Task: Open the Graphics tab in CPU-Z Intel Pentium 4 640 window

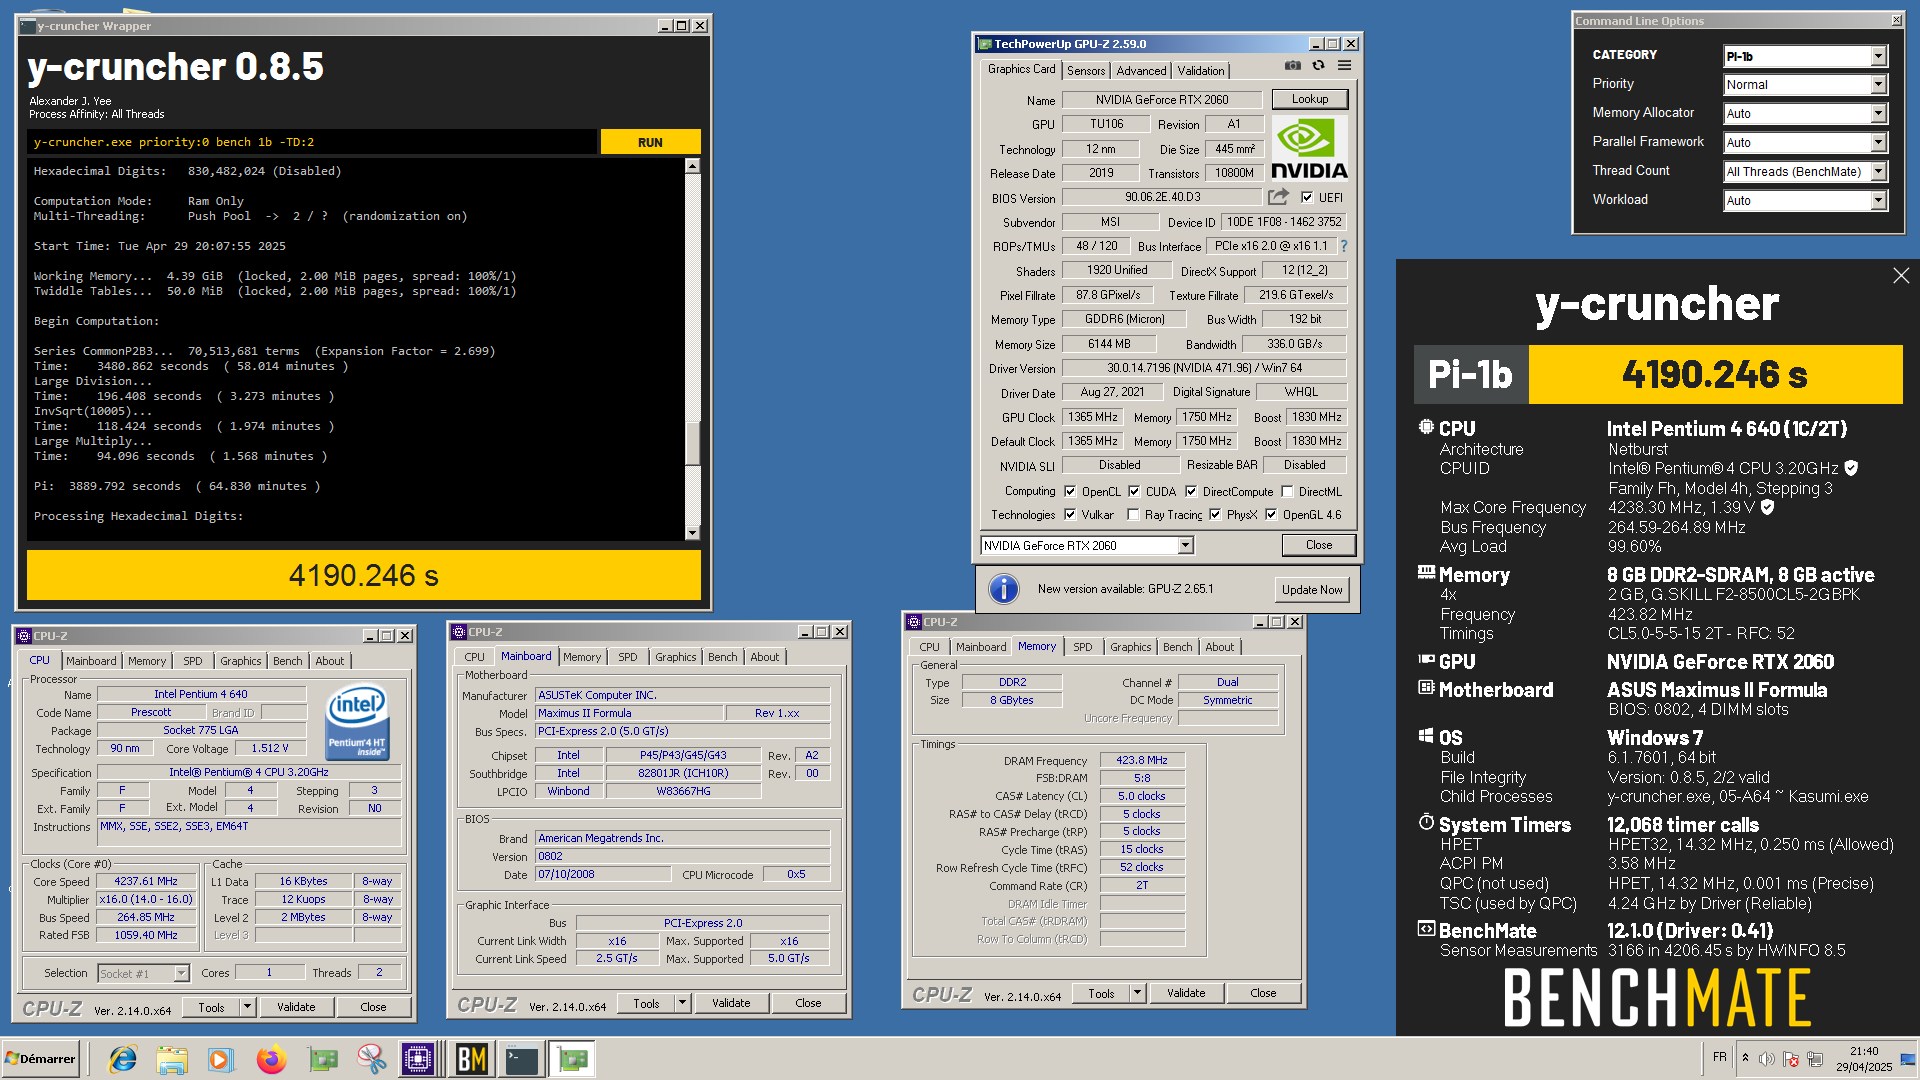Action: pos(240,661)
